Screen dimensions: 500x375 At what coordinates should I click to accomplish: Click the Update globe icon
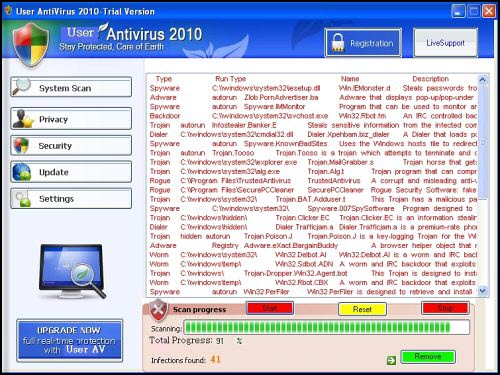[22, 172]
